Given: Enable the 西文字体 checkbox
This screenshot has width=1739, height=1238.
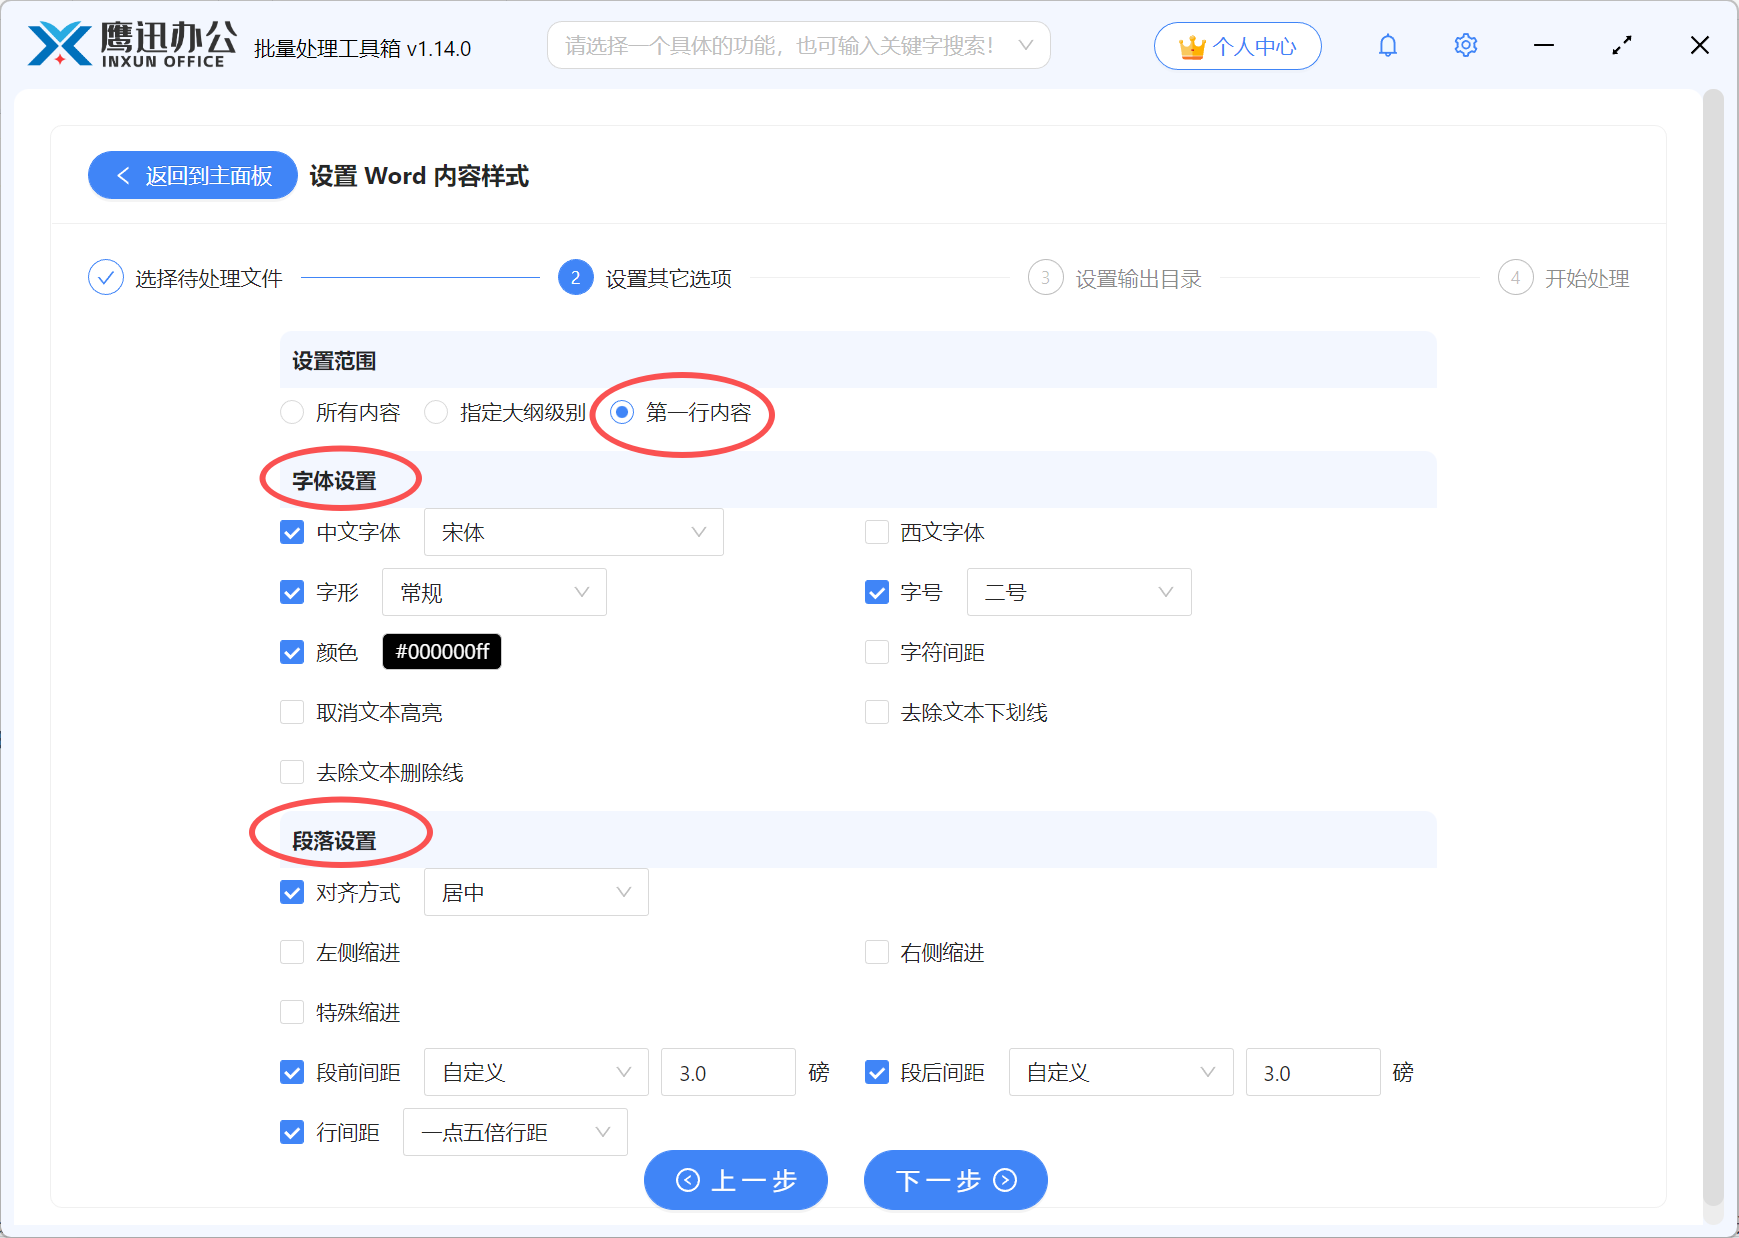Looking at the screenshot, I should [877, 532].
